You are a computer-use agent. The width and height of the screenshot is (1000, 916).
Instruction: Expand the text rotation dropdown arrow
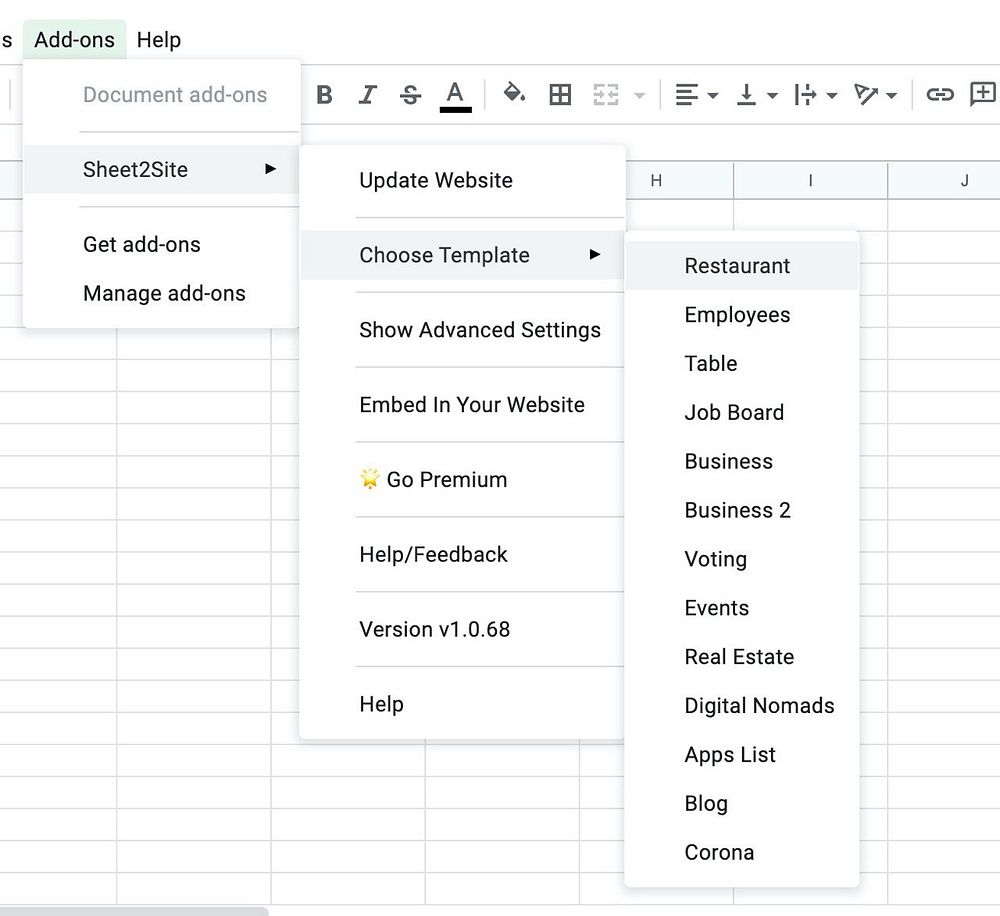892,96
